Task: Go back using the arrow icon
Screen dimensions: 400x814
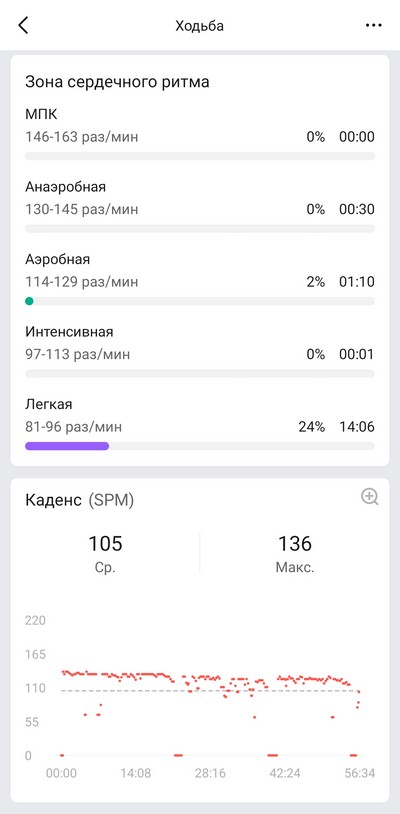Action: pos(23,25)
